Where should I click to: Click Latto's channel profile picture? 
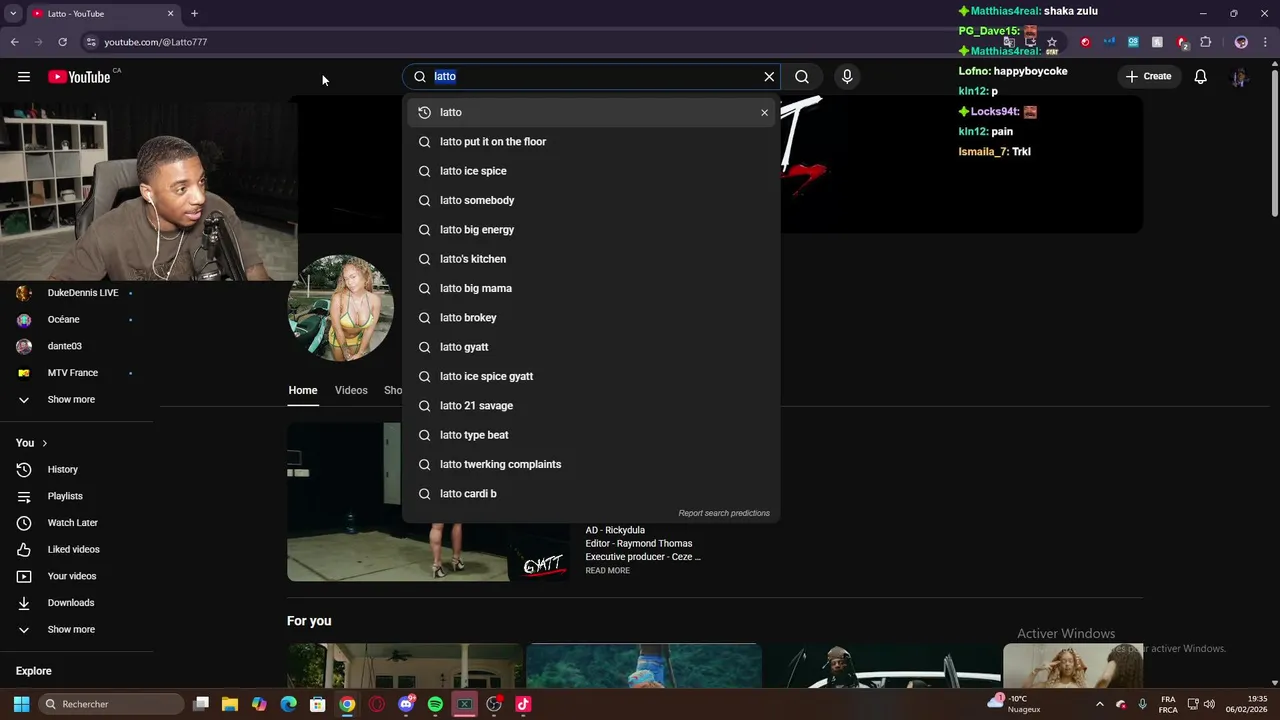pos(341,308)
